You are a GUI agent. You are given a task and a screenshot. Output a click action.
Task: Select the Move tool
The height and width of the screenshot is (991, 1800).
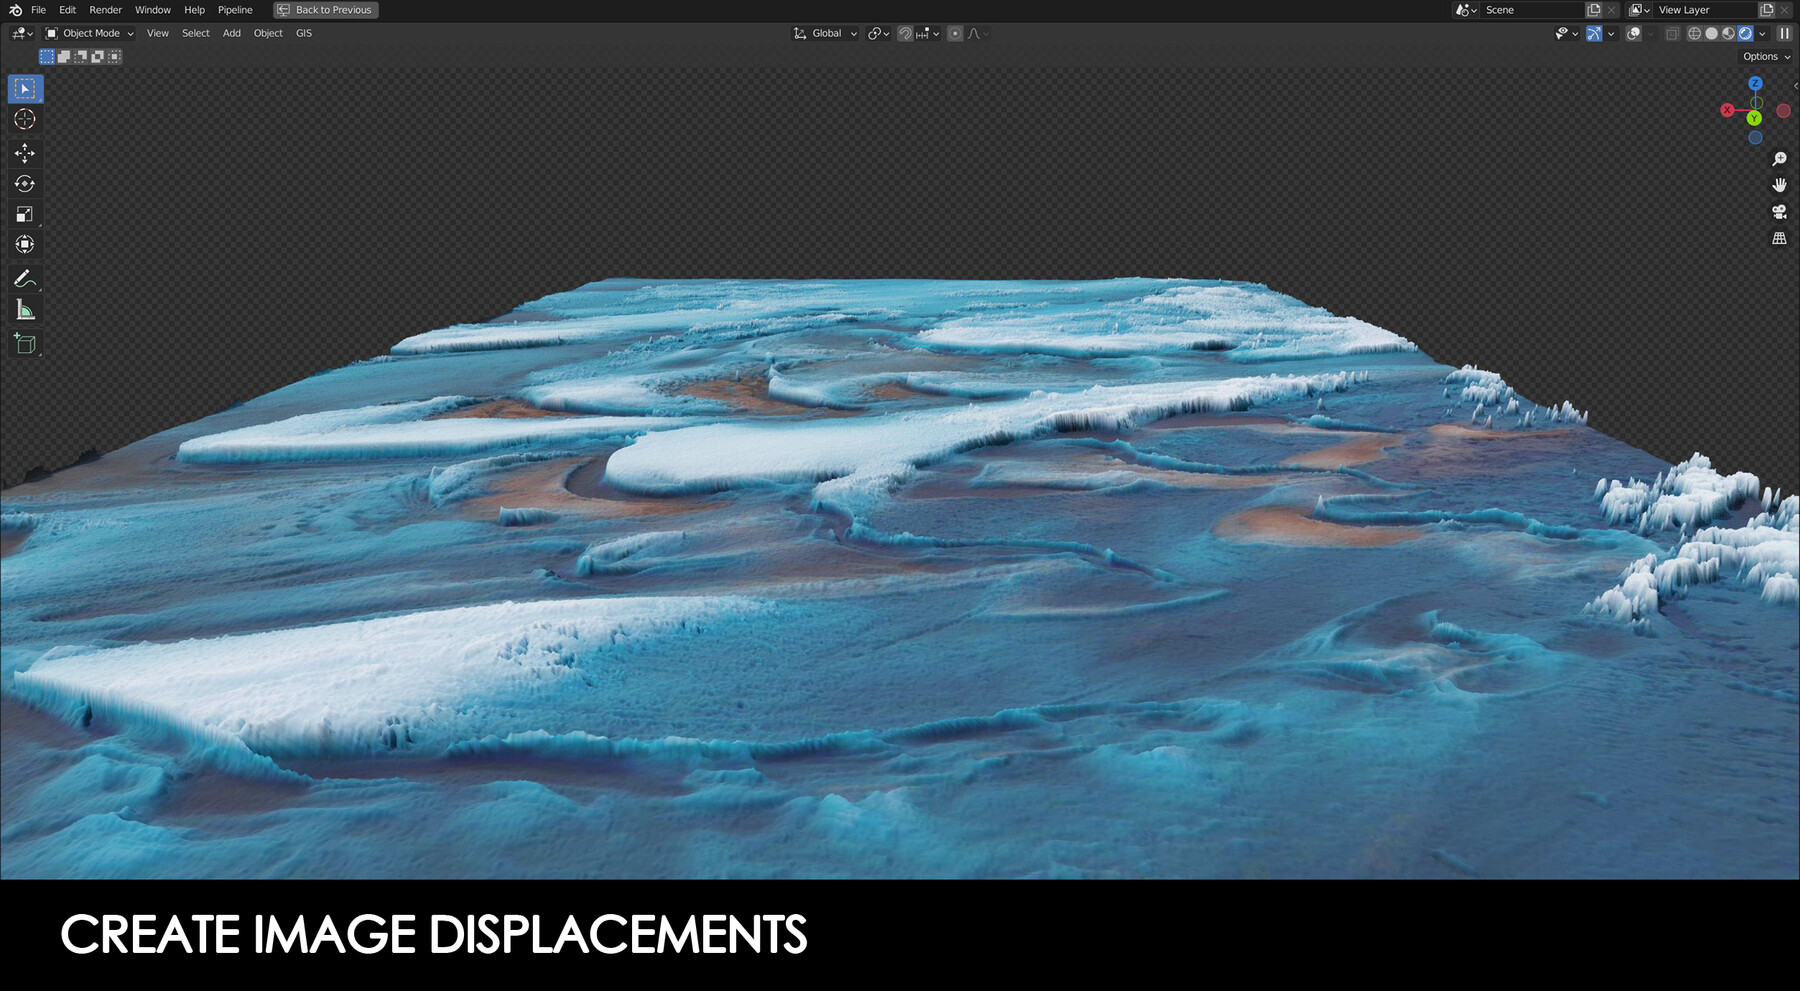click(x=24, y=153)
